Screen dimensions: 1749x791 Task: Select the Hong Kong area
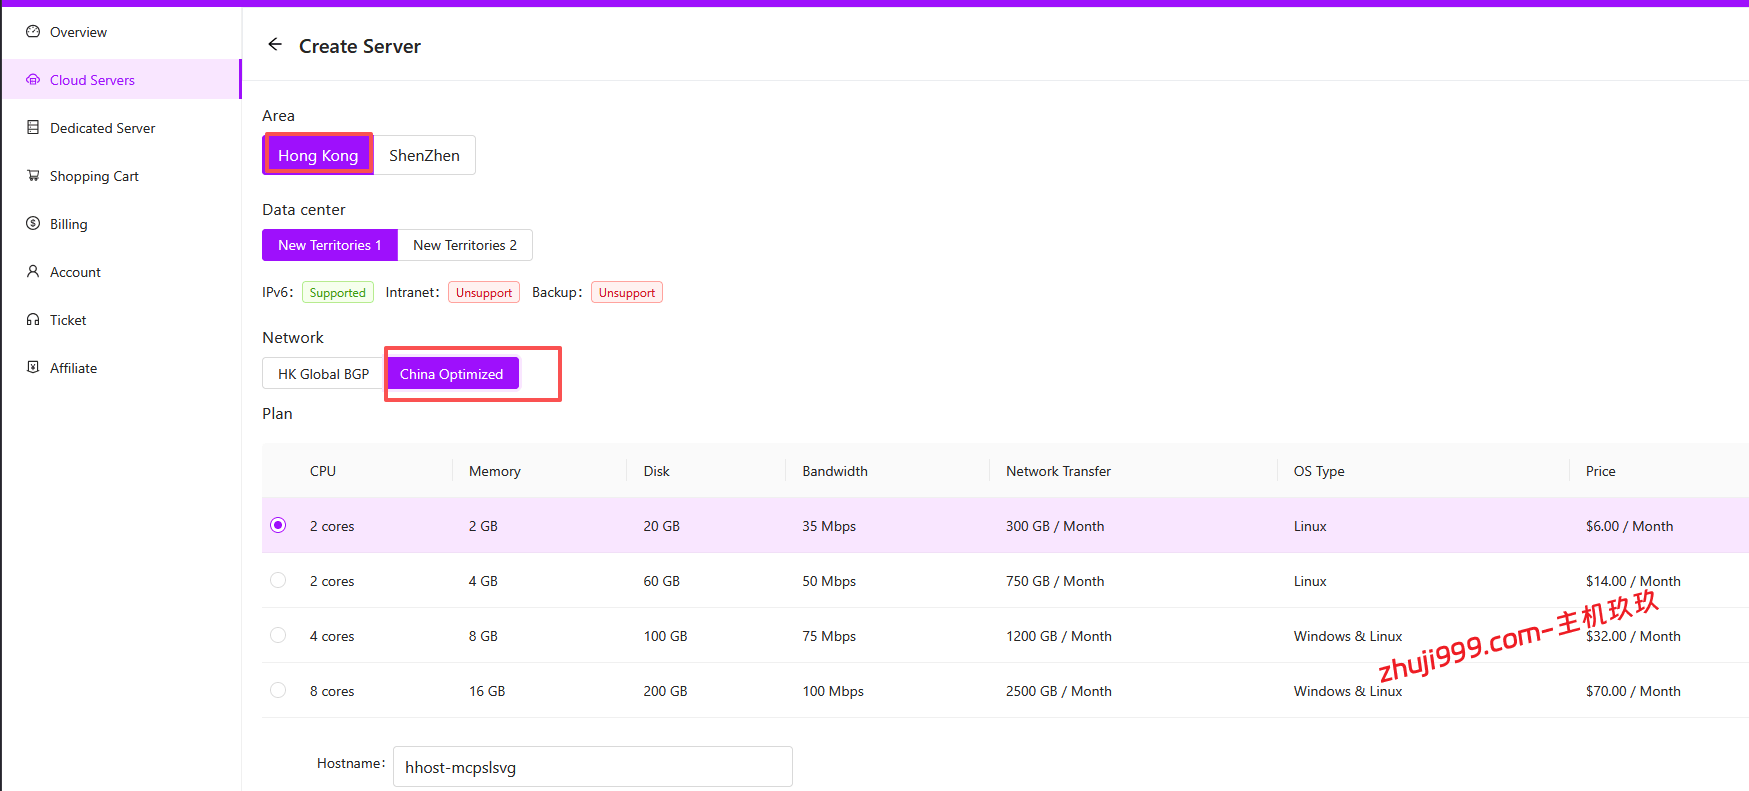click(318, 155)
